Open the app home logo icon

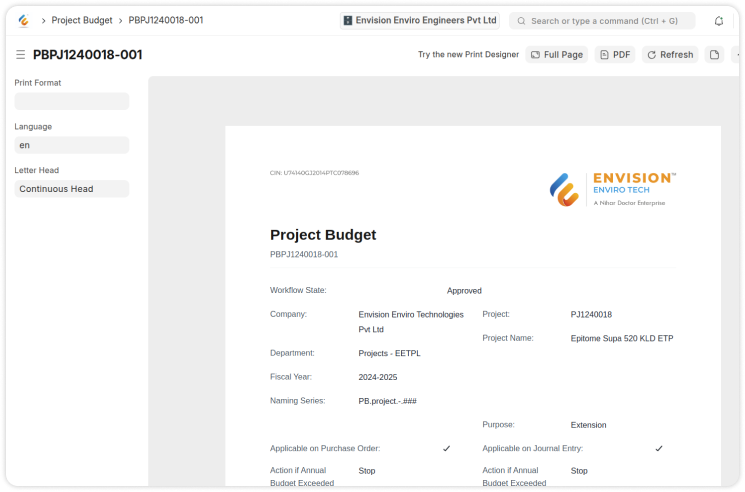pos(23,20)
